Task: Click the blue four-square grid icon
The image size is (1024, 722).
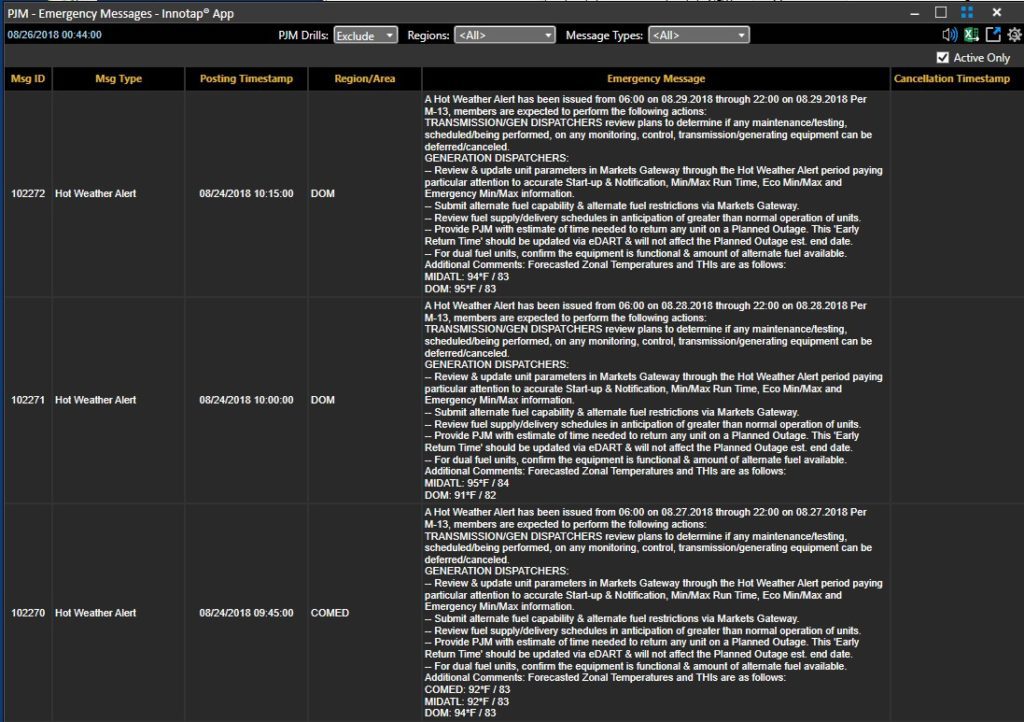Action: [967, 12]
